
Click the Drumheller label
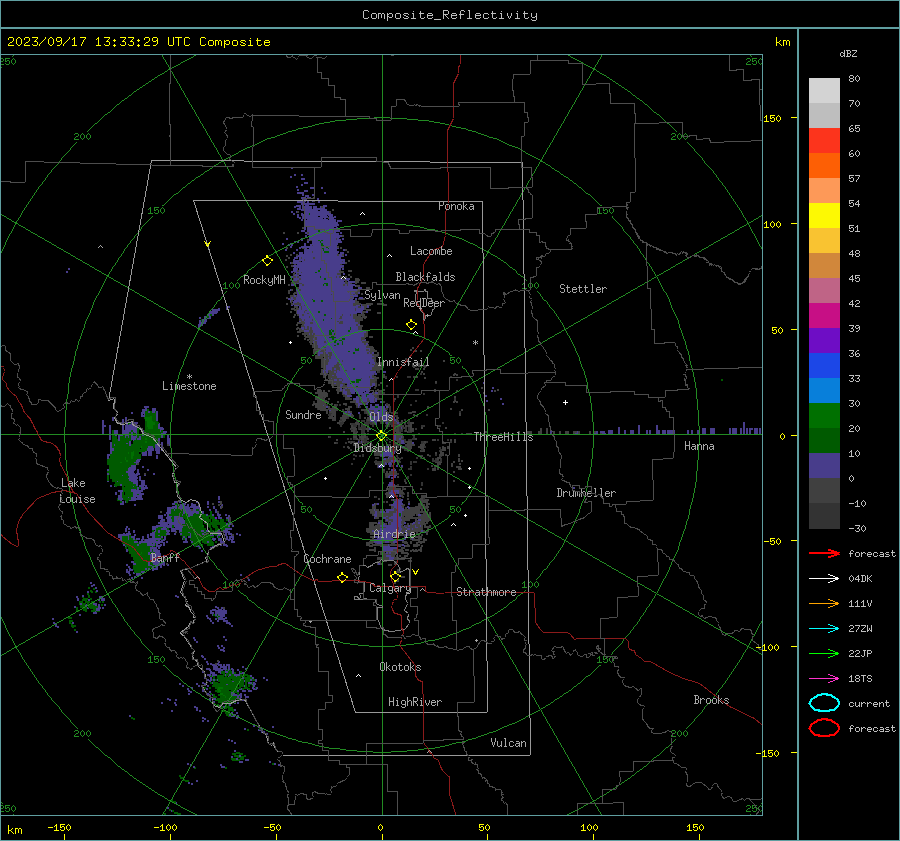(586, 493)
